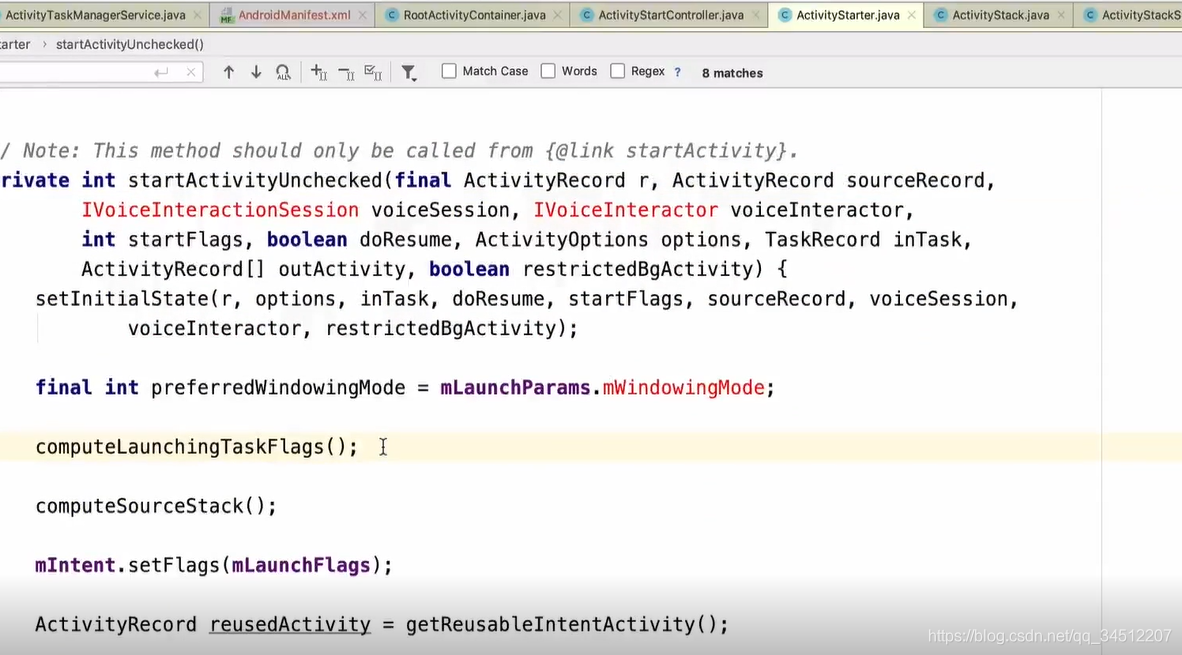Viewport: 1182px width, 655px height.
Task: Click mWindowingMode field reference
Action: click(684, 388)
